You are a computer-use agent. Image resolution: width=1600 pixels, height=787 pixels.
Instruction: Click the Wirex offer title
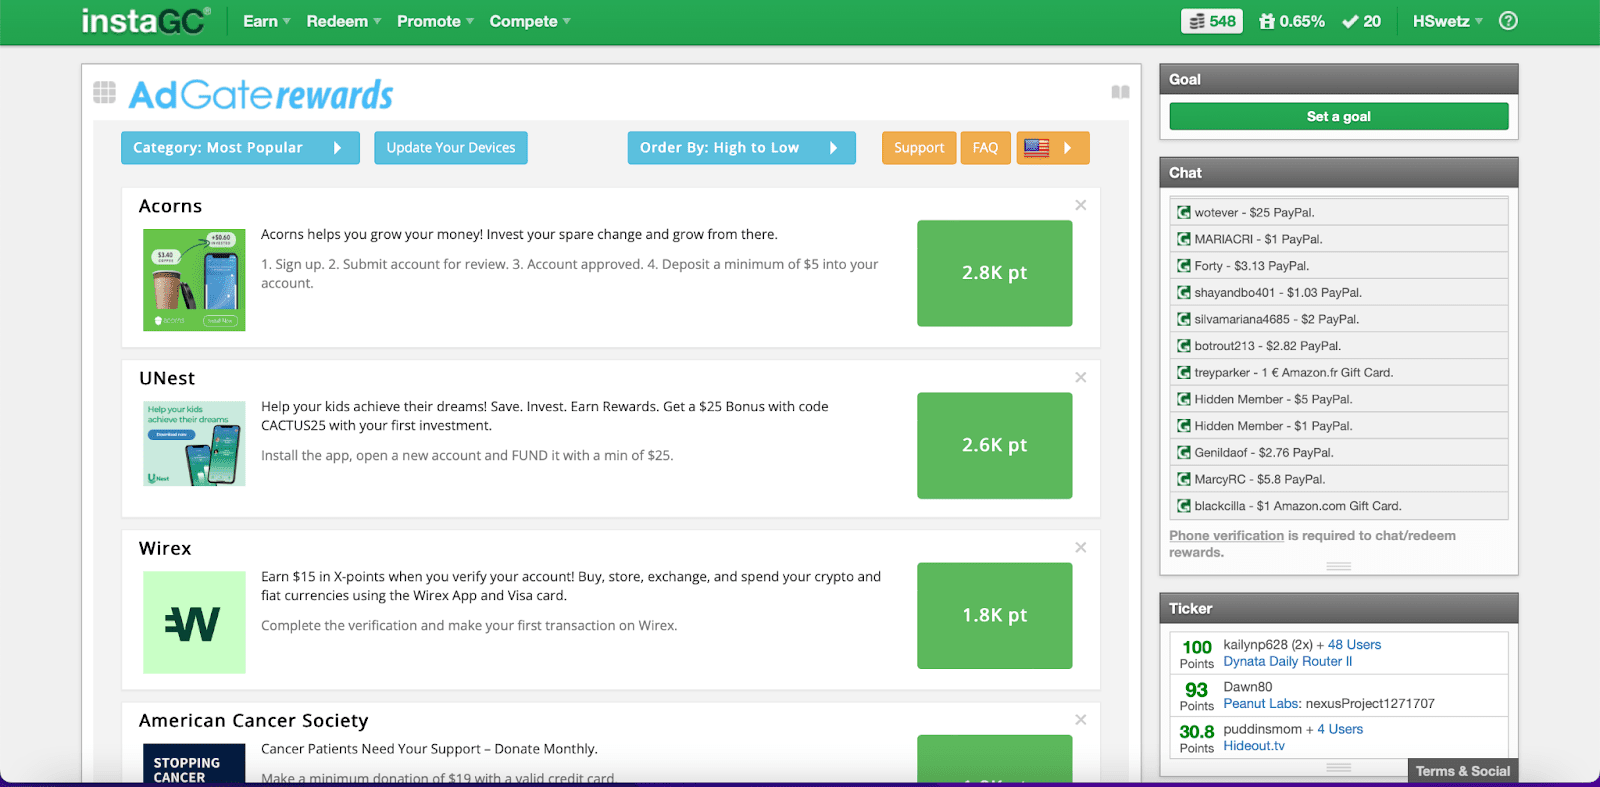165,548
